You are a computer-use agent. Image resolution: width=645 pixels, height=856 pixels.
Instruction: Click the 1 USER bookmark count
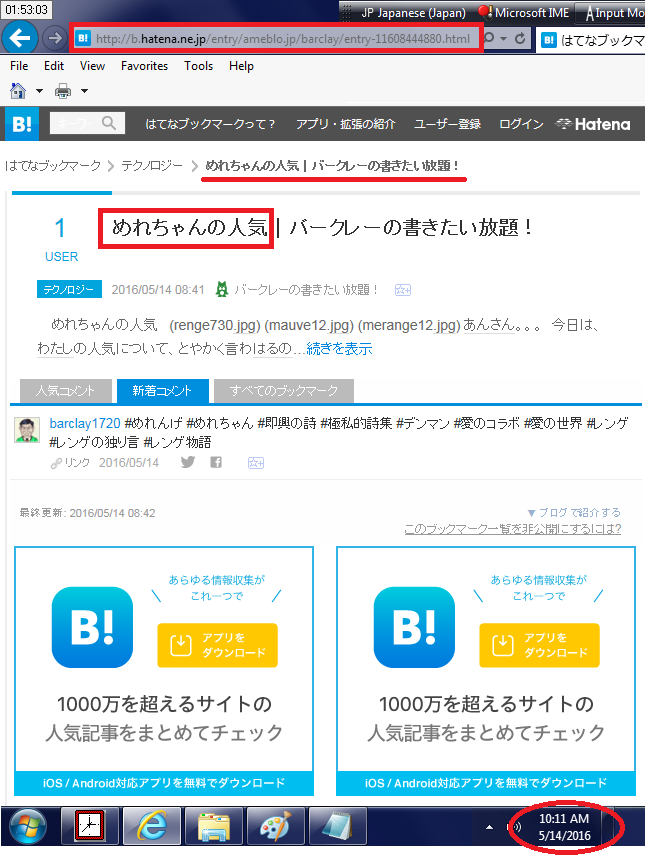[61, 239]
